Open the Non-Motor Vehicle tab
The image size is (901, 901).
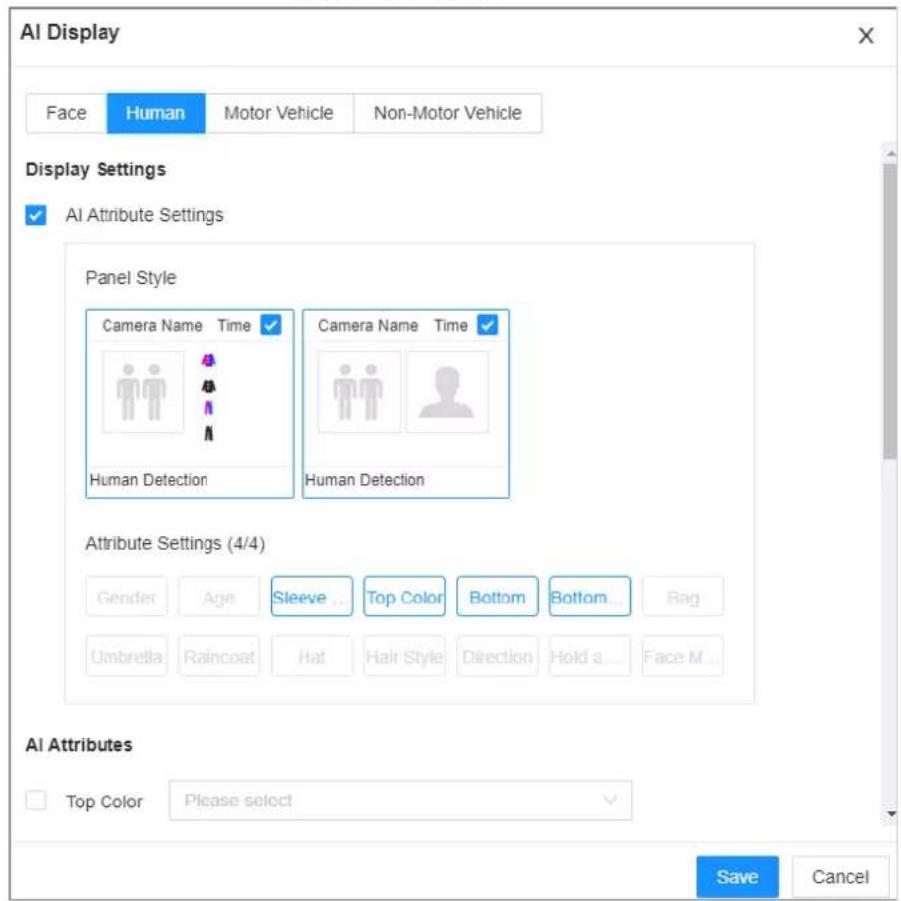(448, 113)
